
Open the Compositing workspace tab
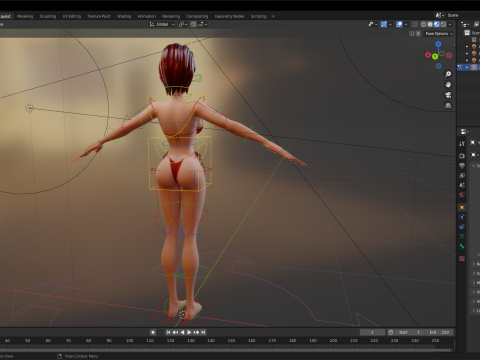click(x=197, y=16)
